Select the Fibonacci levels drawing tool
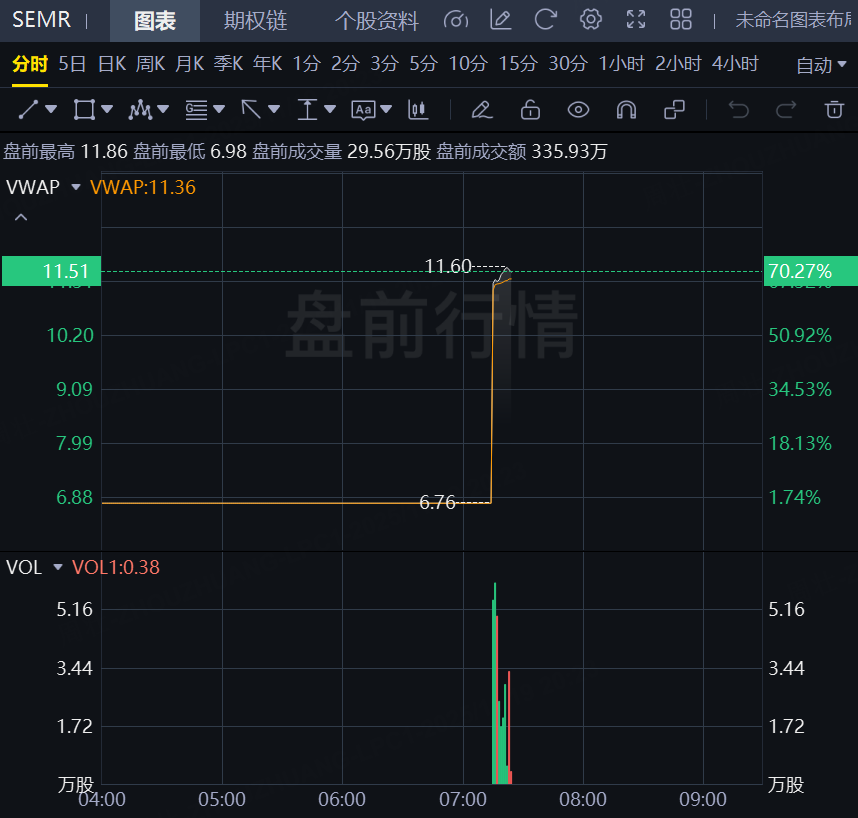The width and height of the screenshot is (858, 818). [196, 109]
